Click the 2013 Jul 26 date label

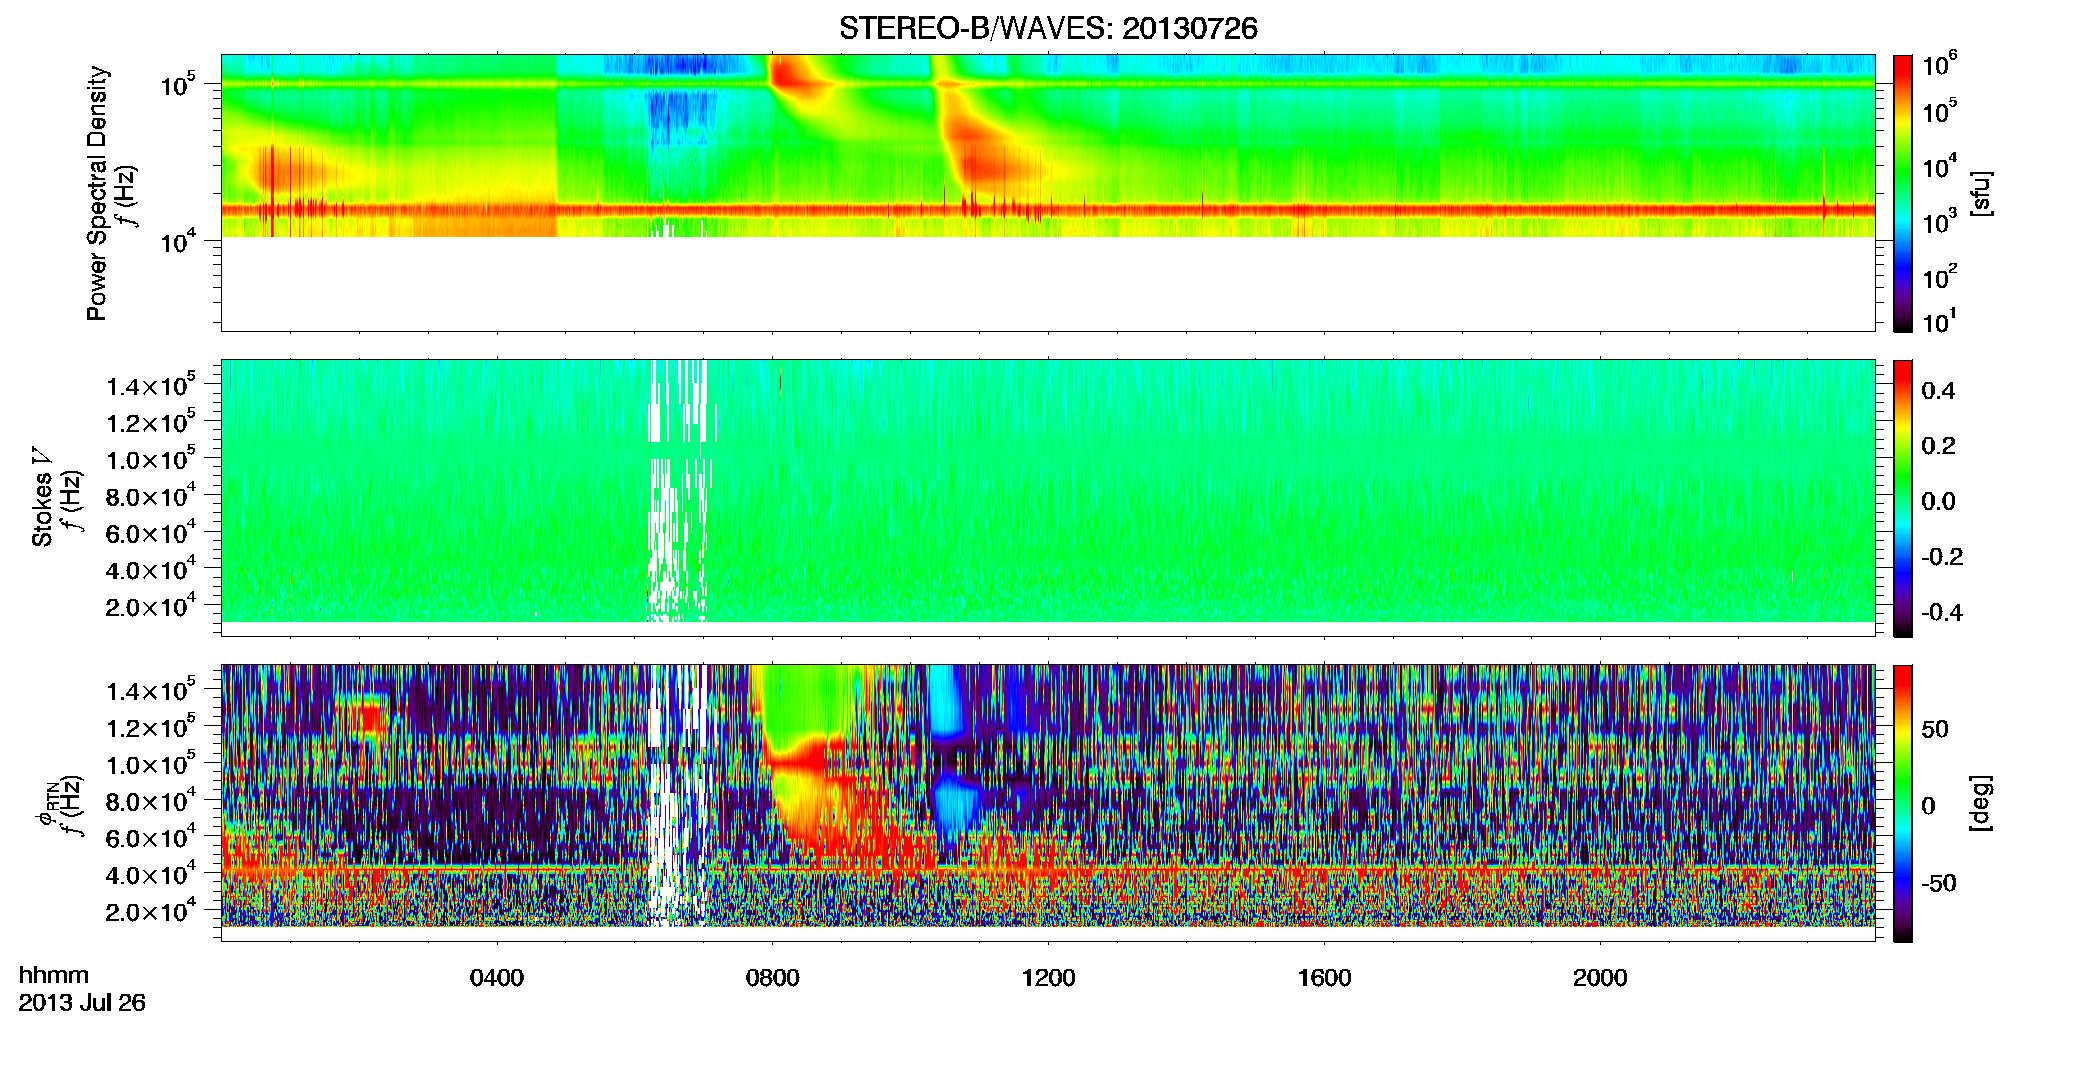[82, 1003]
